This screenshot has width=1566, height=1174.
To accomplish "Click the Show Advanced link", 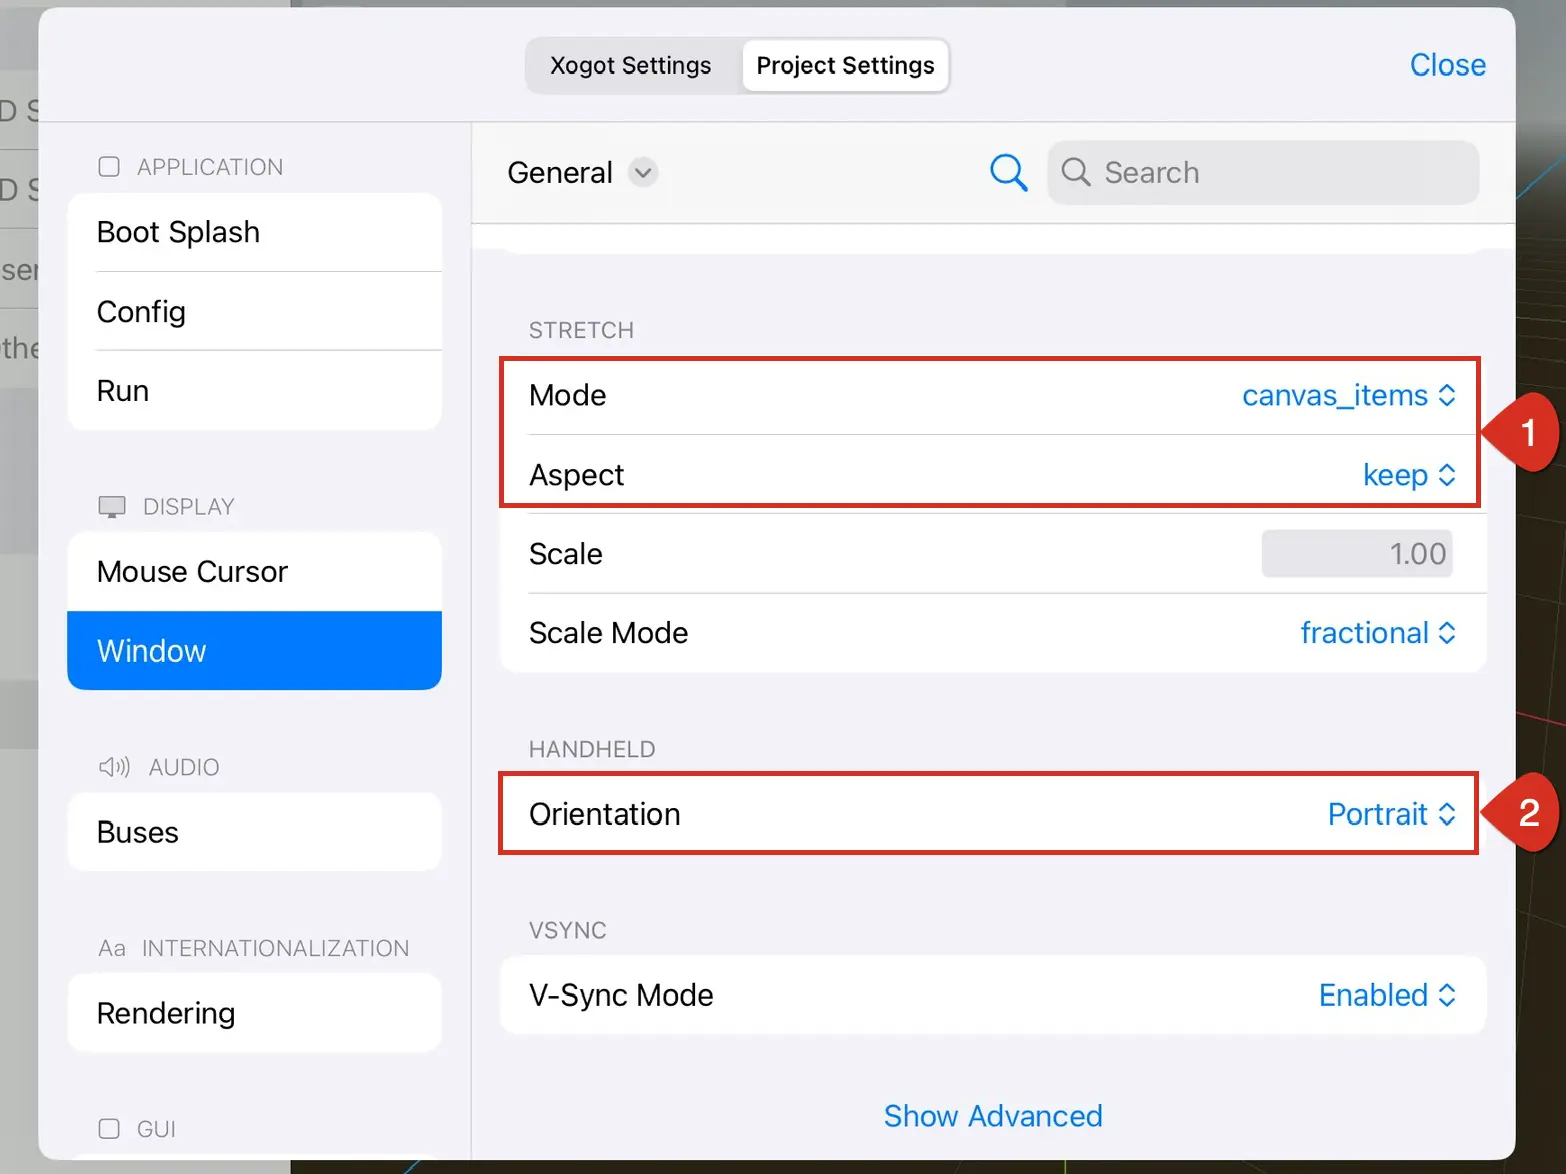I will point(993,1116).
